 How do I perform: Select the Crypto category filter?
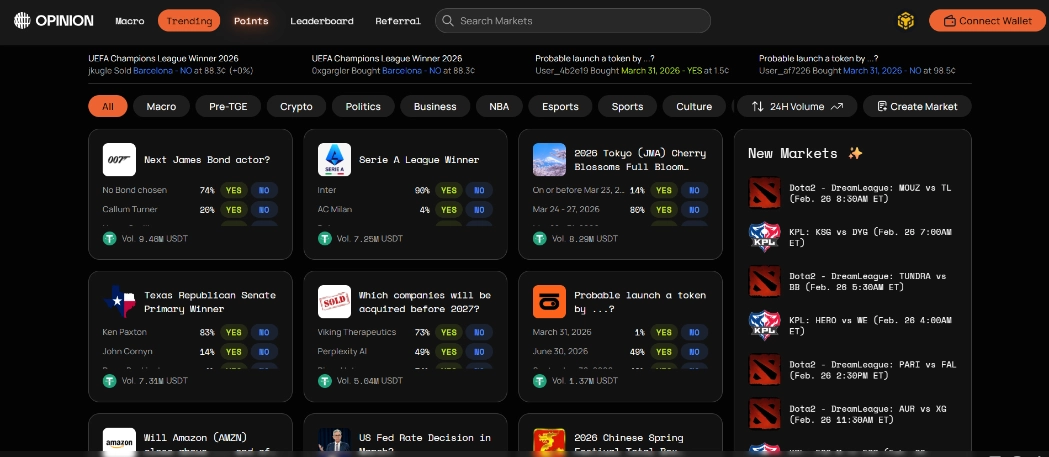tap(296, 106)
